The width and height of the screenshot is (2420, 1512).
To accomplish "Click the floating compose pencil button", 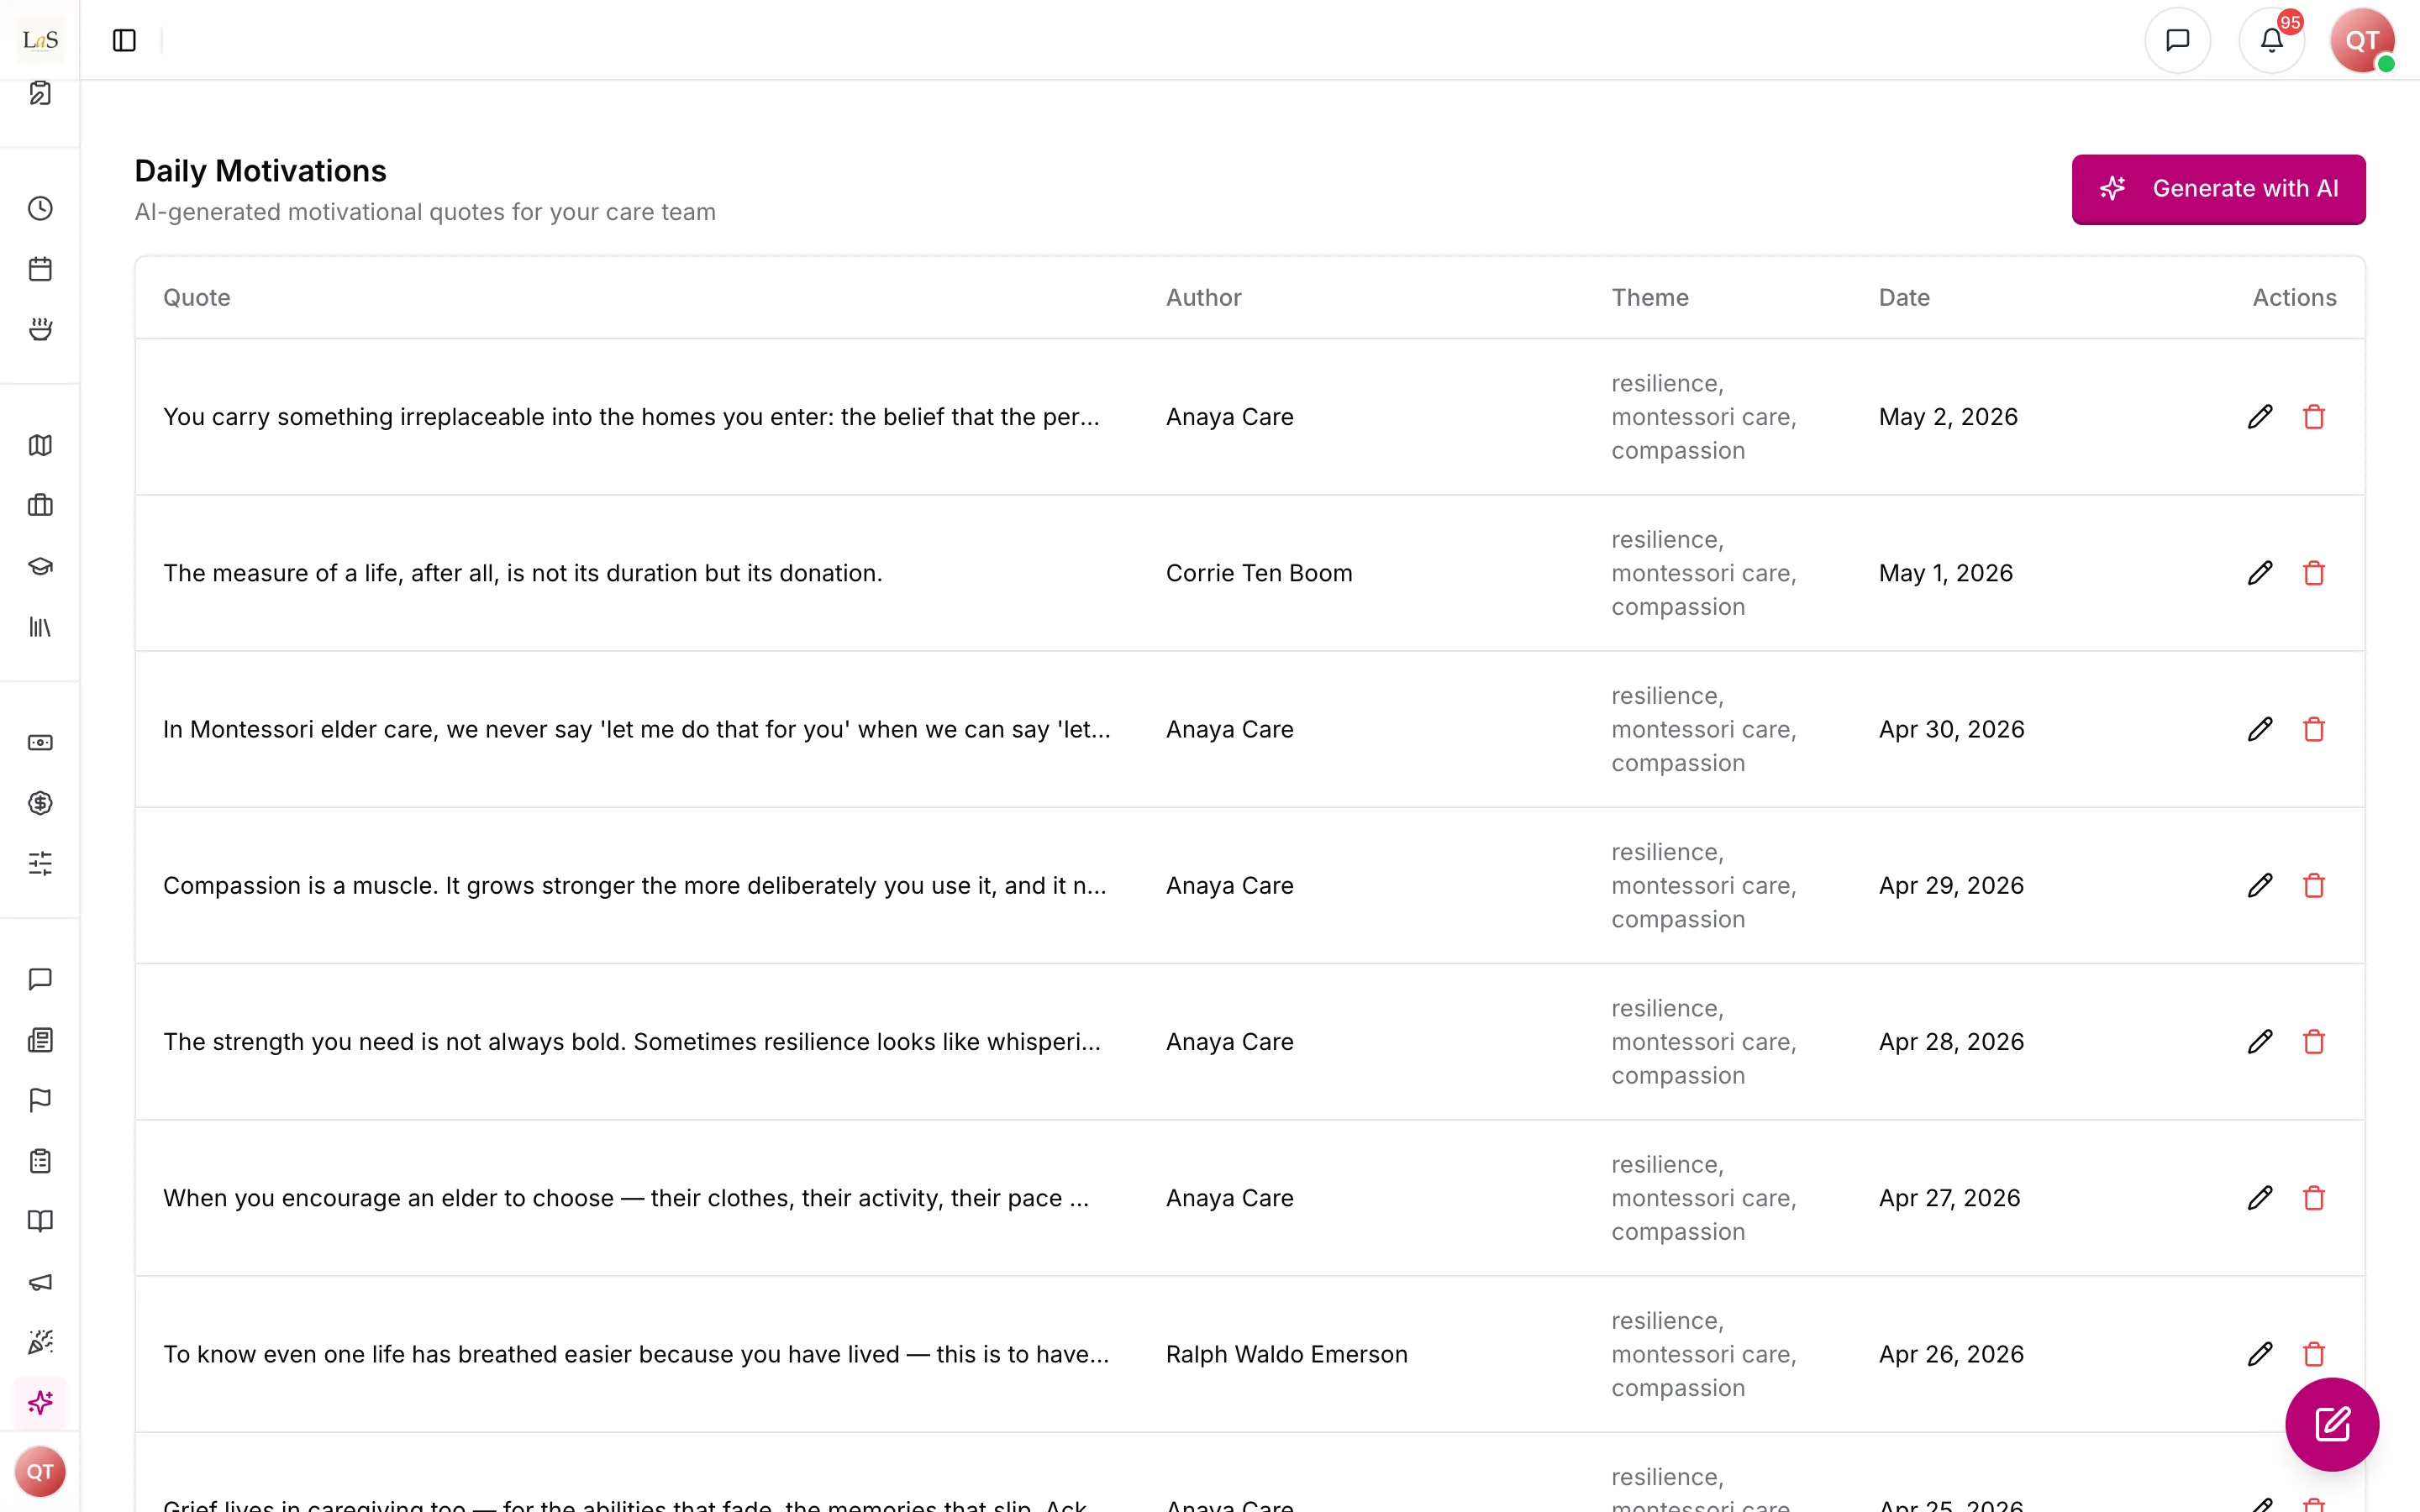I will click(x=2332, y=1424).
